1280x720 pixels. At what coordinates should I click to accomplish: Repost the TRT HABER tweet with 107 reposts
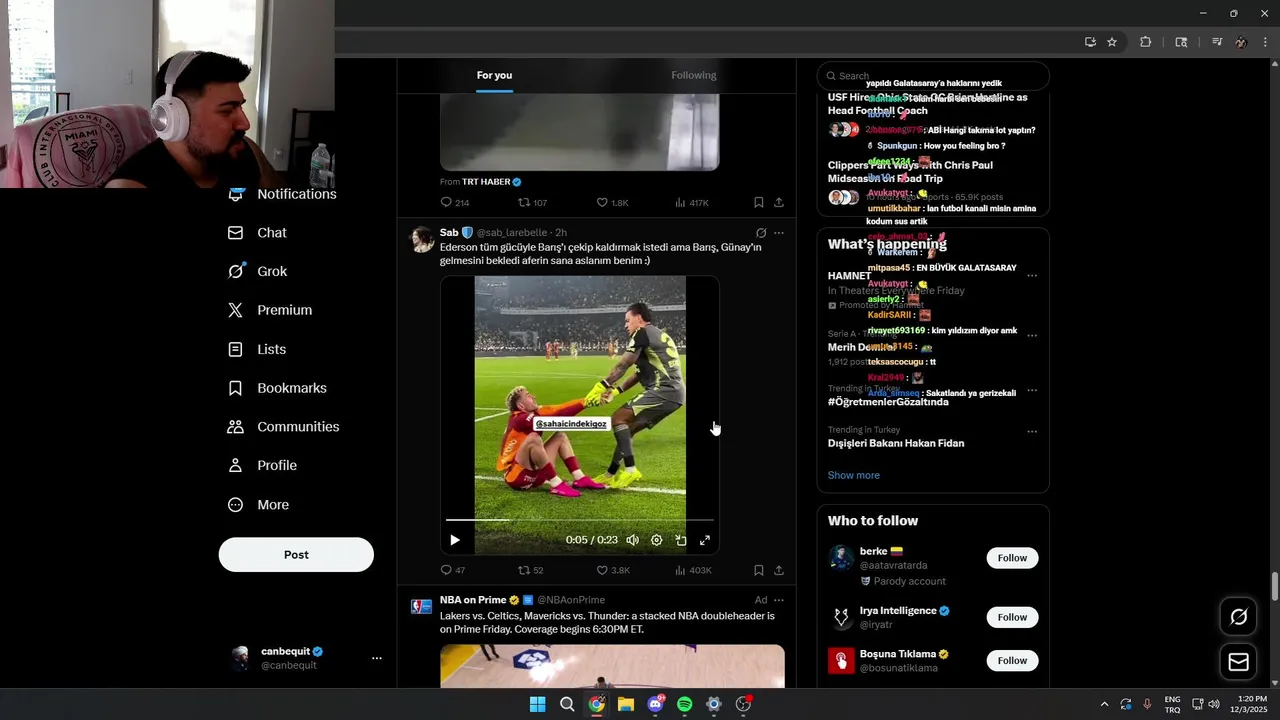(x=532, y=203)
